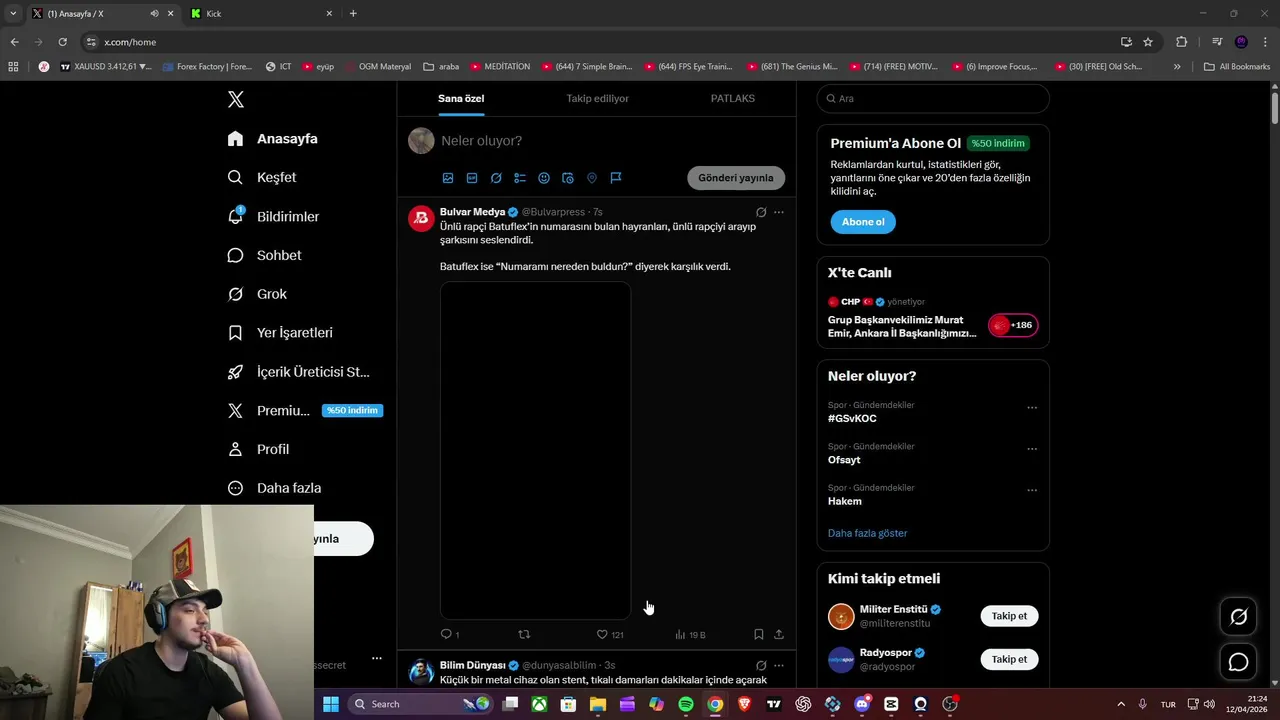Image resolution: width=1280 pixels, height=720 pixels.
Task: Add GIF to new post
Action: tap(472, 178)
